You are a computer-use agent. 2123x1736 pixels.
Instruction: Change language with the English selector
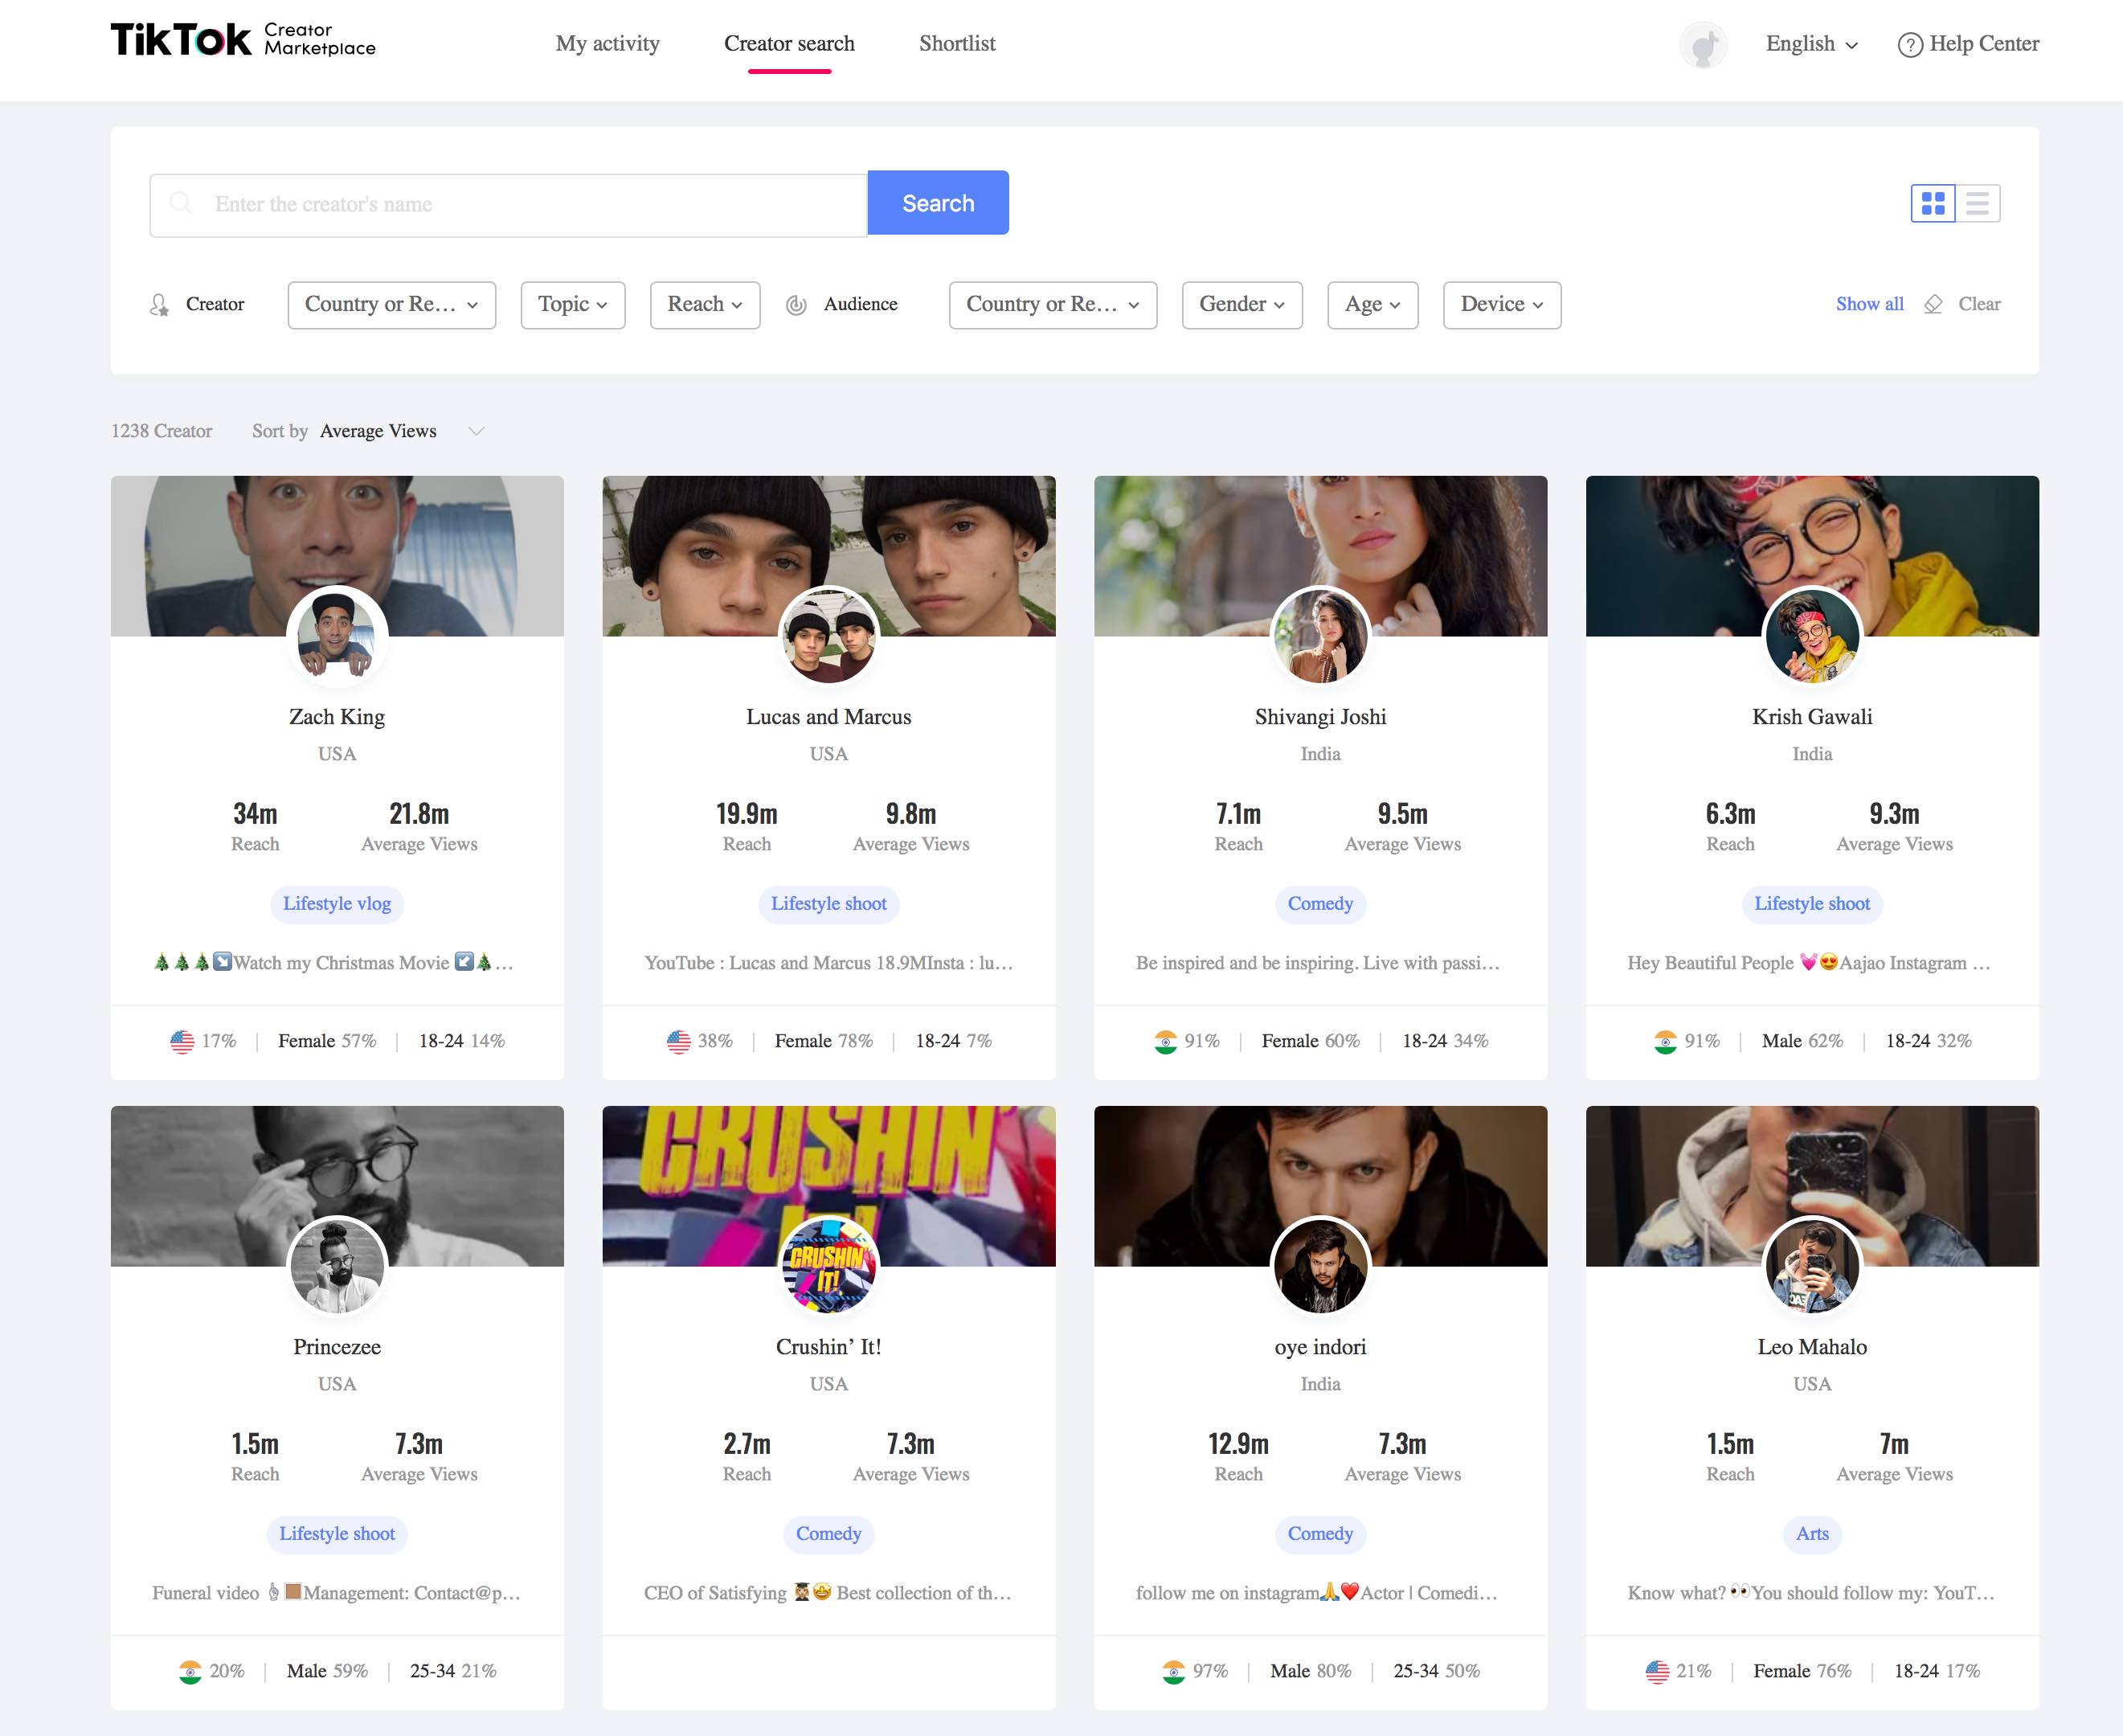pyautogui.click(x=1810, y=44)
